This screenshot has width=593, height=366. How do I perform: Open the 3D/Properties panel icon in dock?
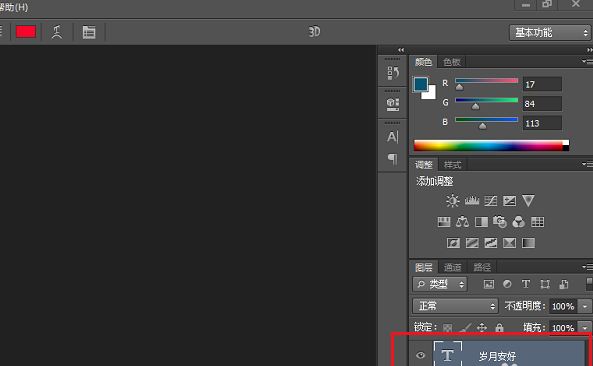[x=393, y=104]
